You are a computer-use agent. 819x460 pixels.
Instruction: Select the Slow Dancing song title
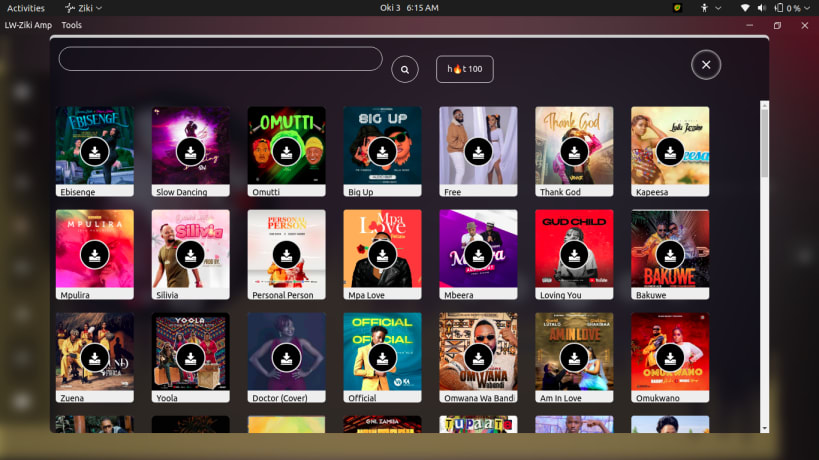point(182,192)
